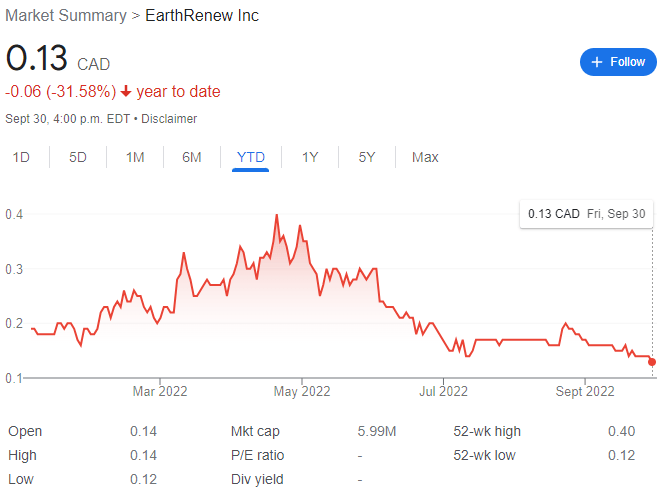Screen dimensions: 661x500
Task: Open the 1M chart range
Action: [135, 157]
